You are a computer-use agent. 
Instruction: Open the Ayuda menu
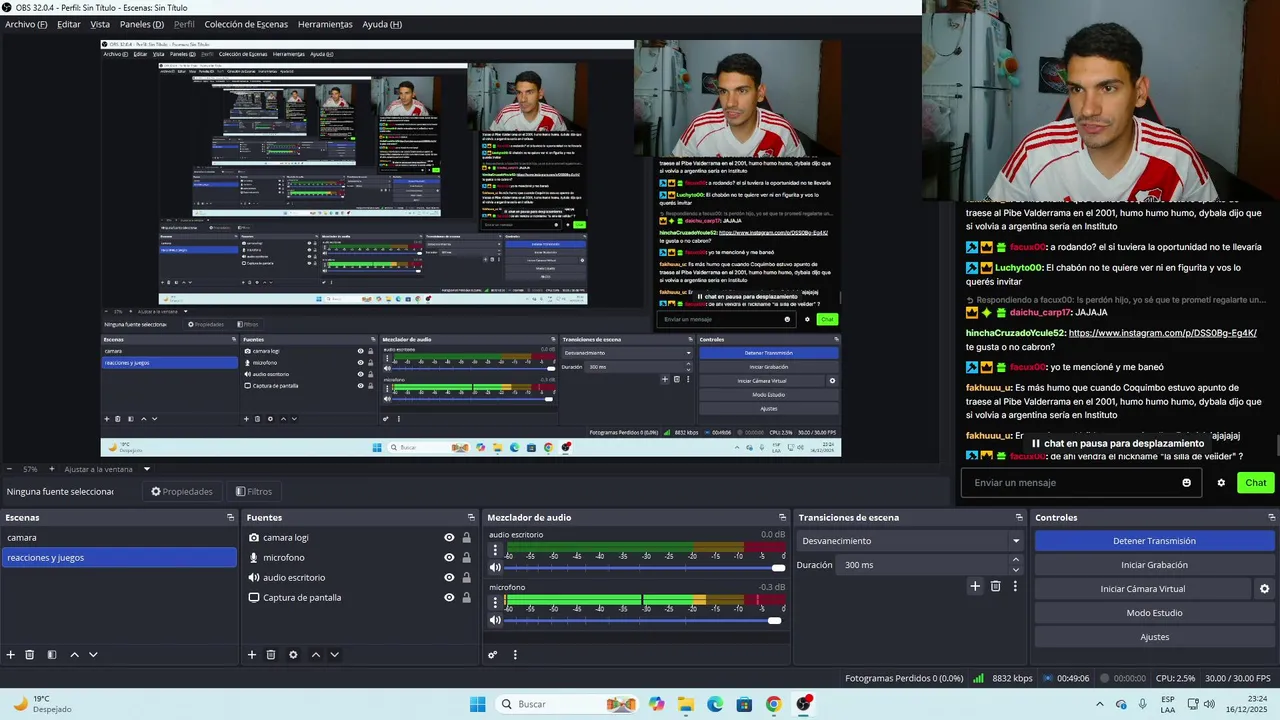pyautogui.click(x=382, y=24)
